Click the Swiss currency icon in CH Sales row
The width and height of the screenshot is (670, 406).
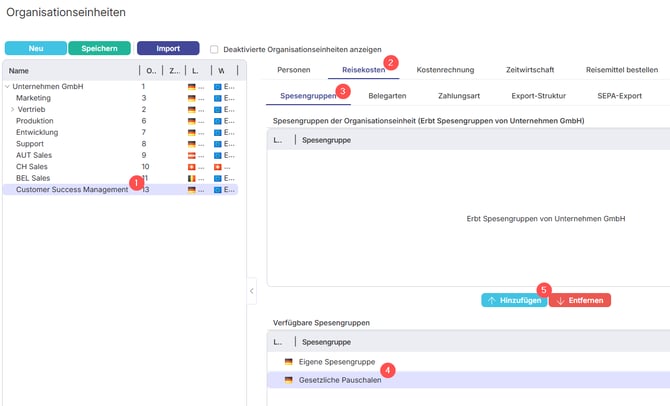[220, 166]
